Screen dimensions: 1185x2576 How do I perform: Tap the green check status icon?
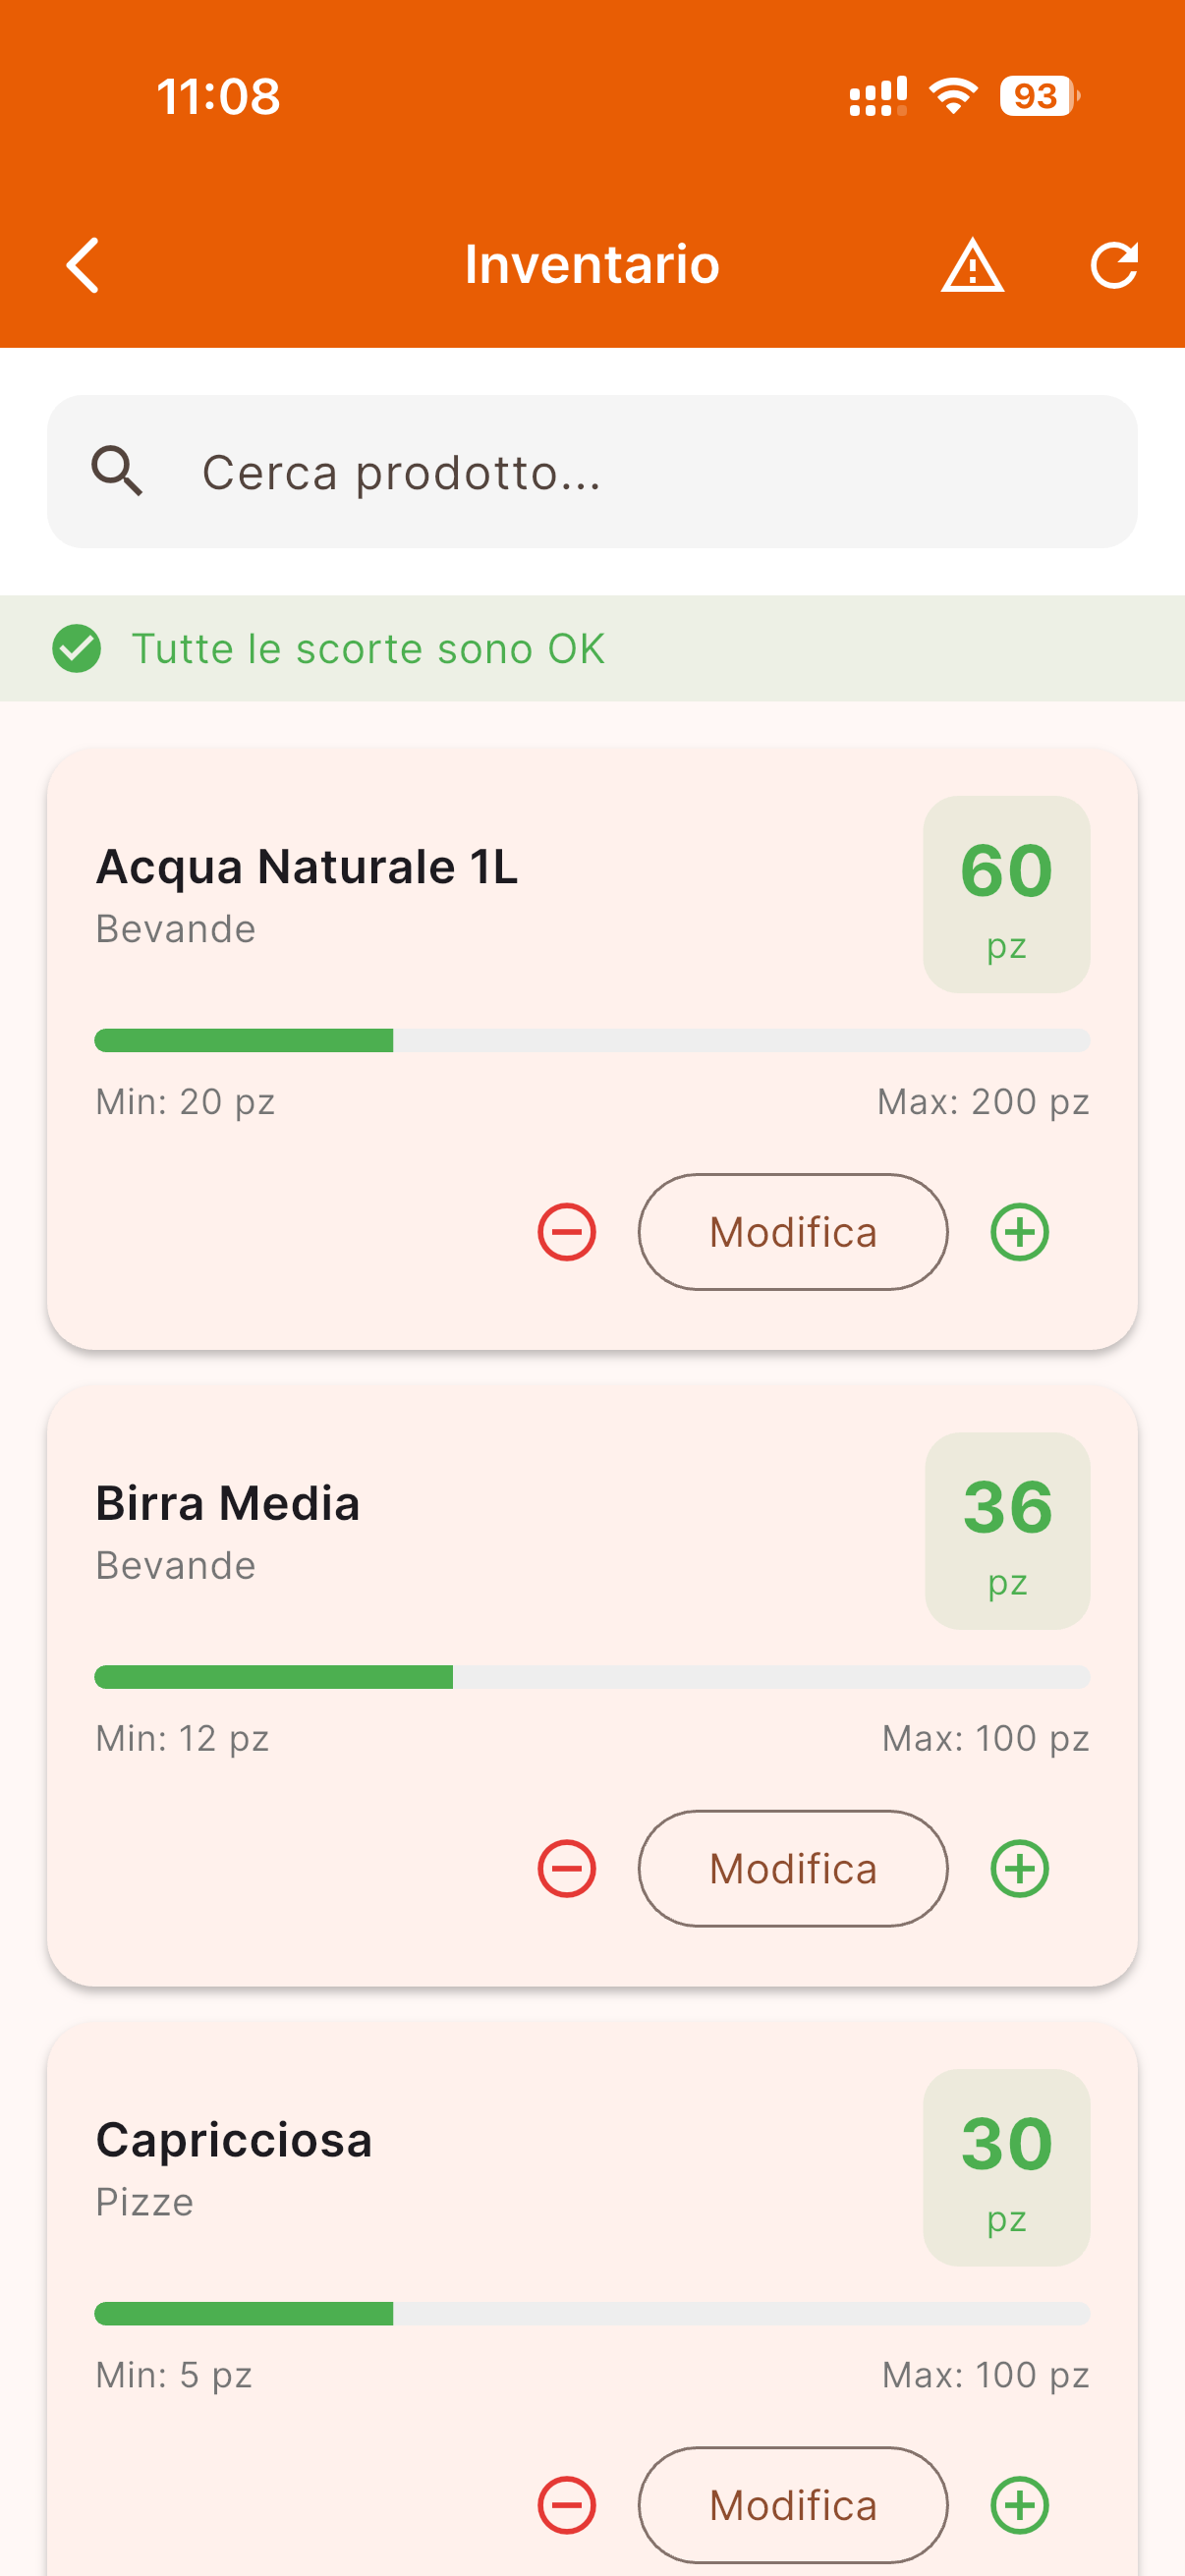click(x=77, y=648)
